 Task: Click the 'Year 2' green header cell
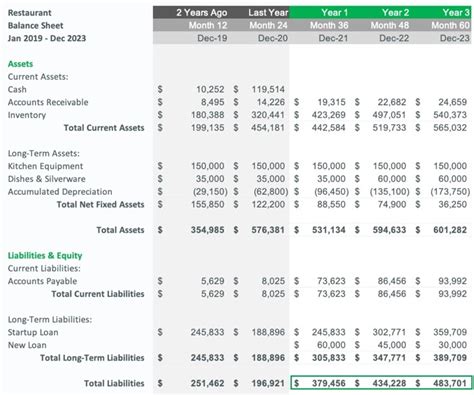[x=395, y=13]
